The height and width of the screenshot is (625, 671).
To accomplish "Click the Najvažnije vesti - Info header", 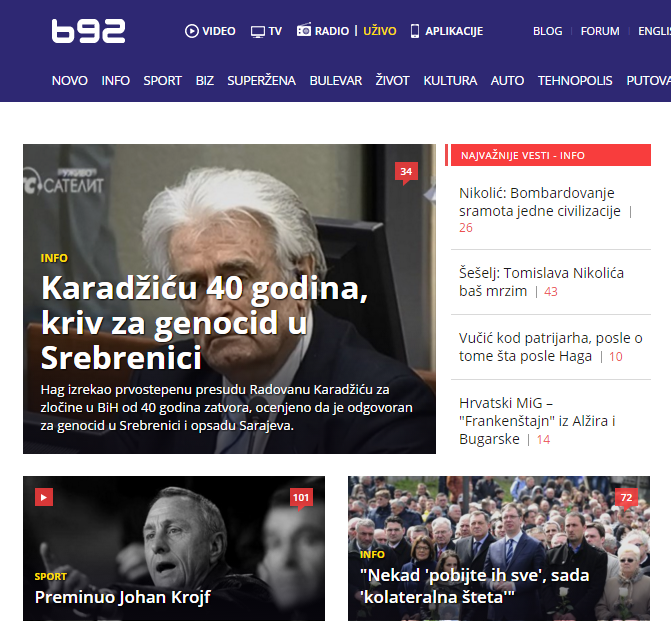I will pyautogui.click(x=550, y=155).
